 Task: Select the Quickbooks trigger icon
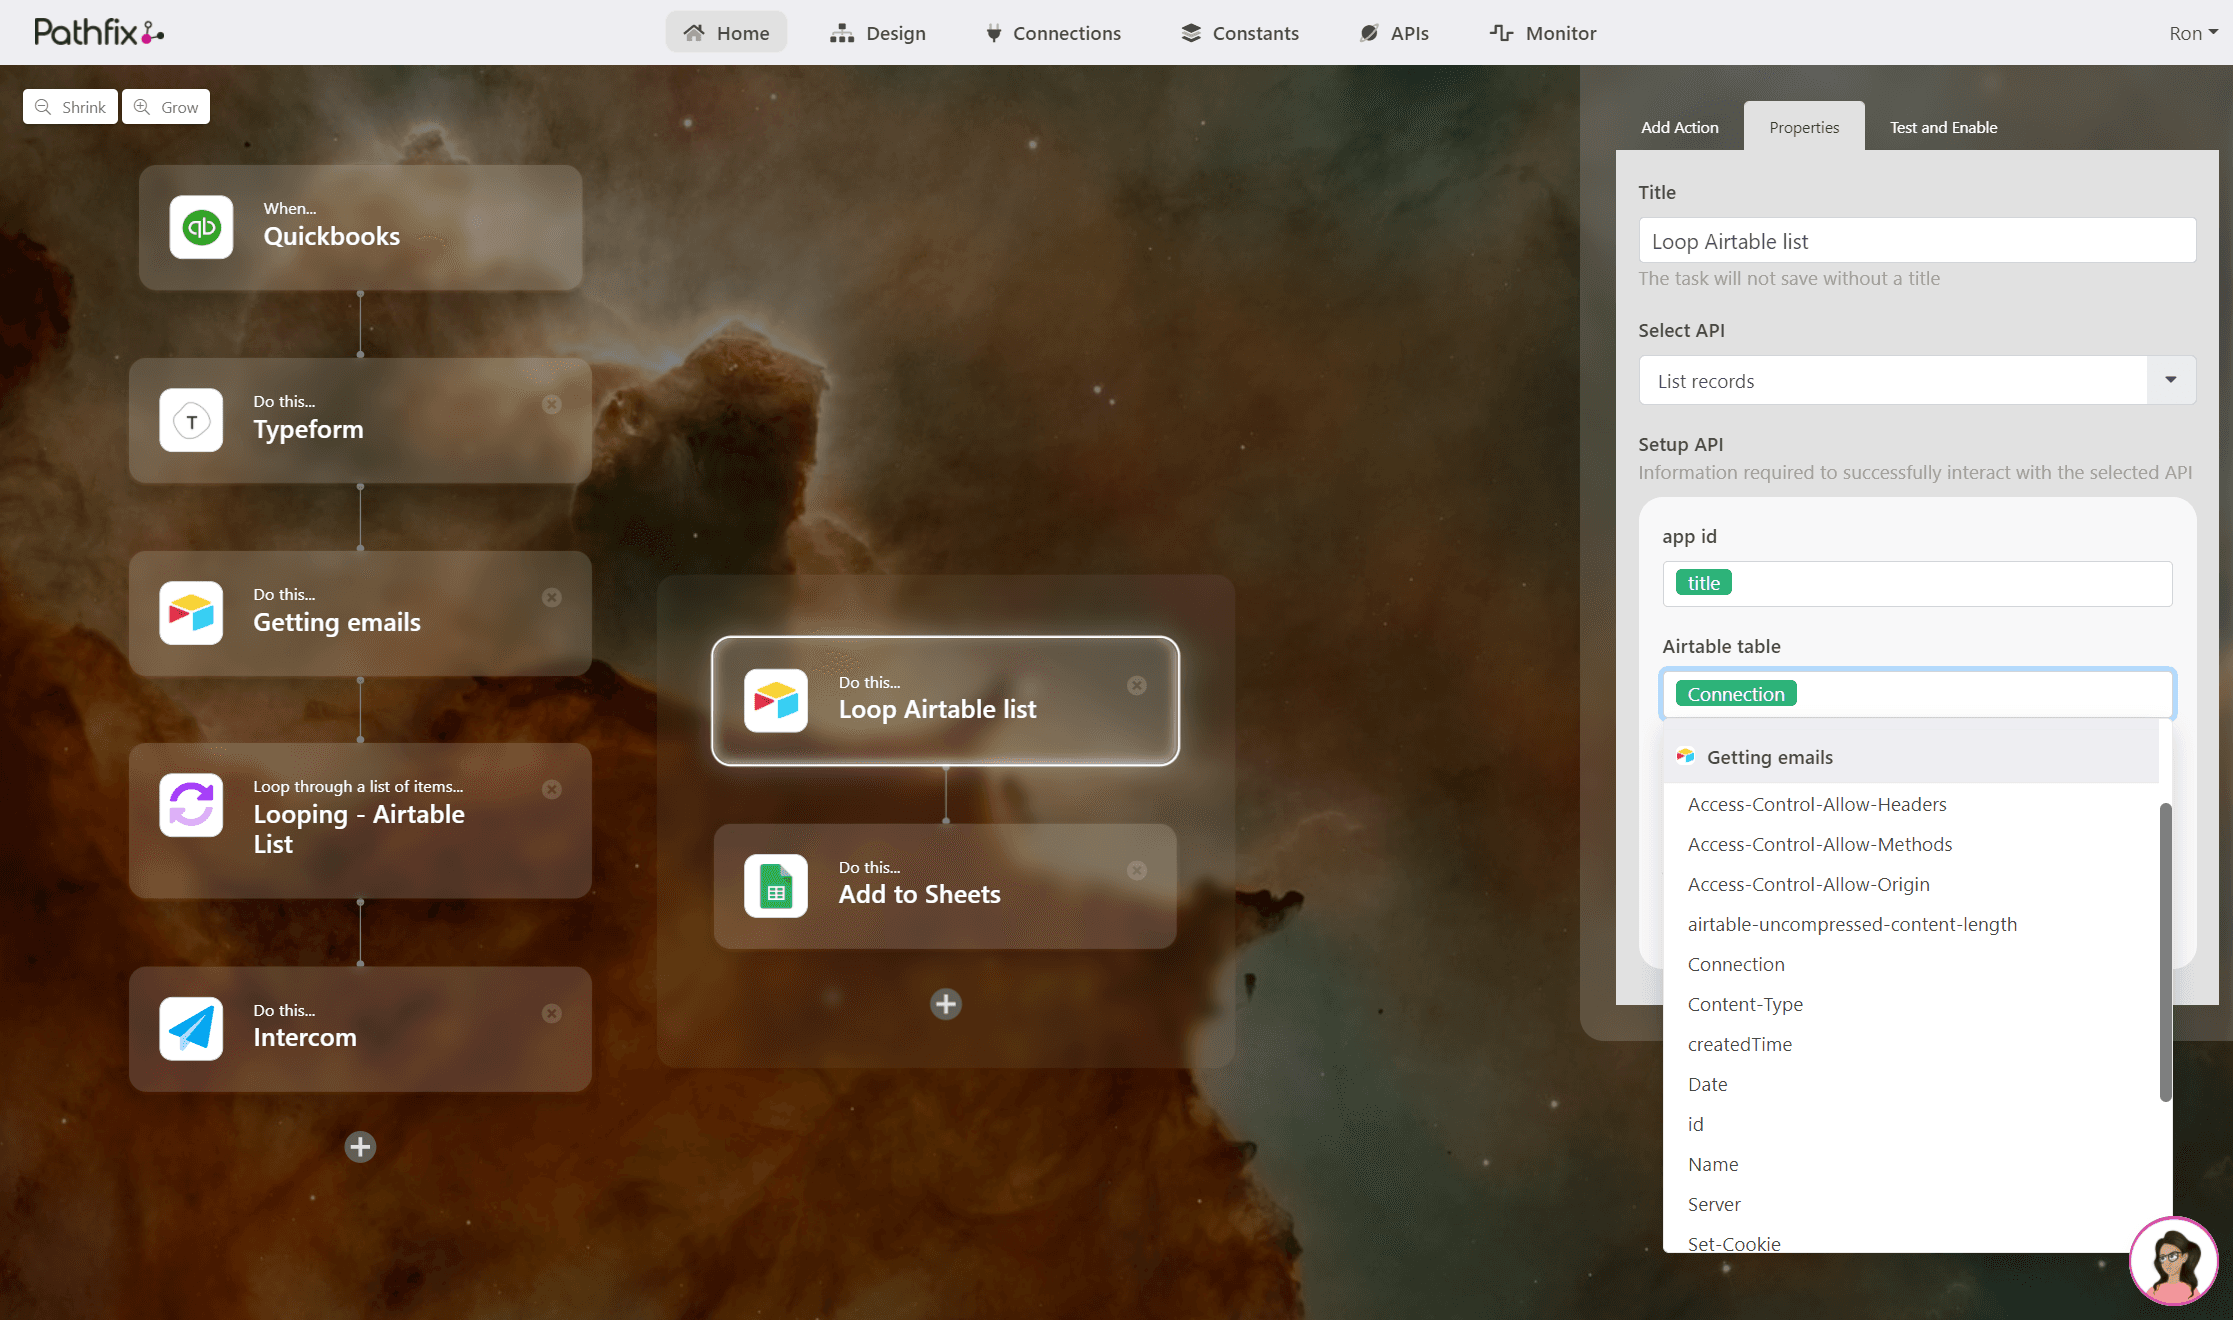click(x=203, y=227)
